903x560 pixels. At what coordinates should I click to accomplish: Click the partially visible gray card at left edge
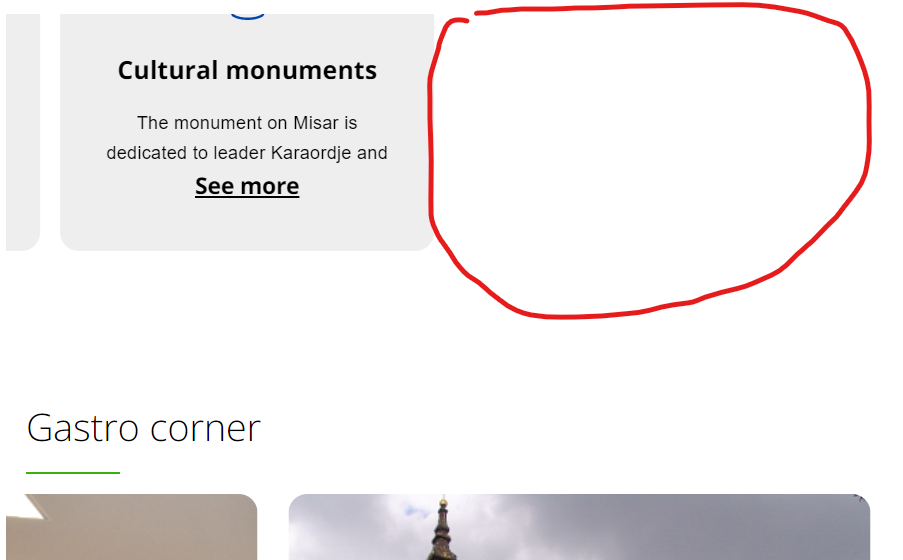point(22,132)
